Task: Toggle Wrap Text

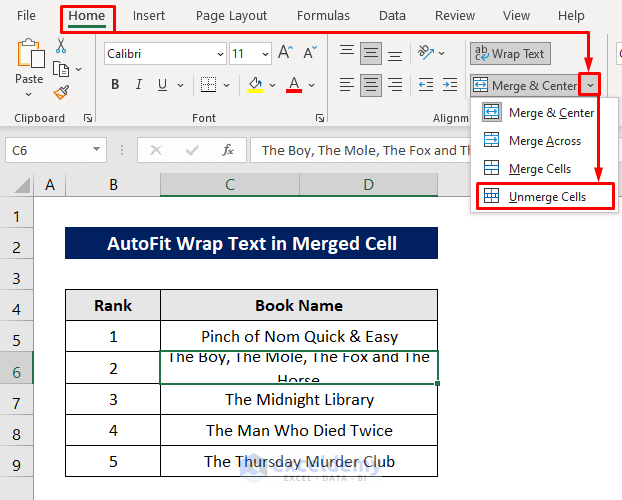Action: [x=510, y=54]
